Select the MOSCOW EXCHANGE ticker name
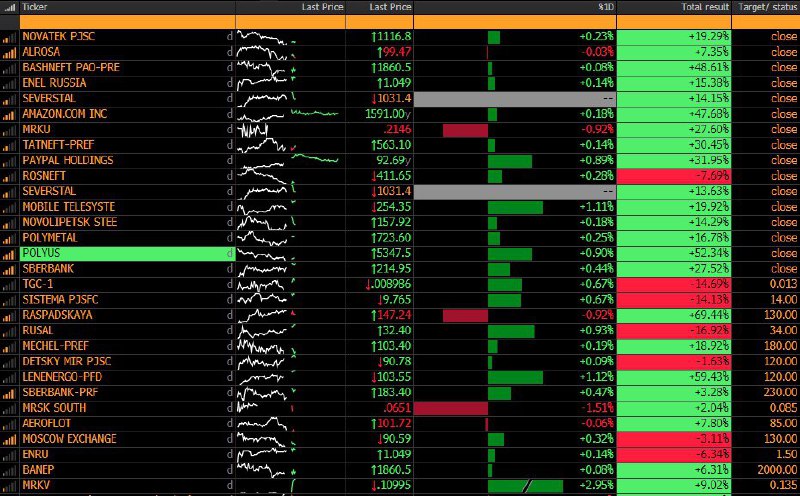 69,439
